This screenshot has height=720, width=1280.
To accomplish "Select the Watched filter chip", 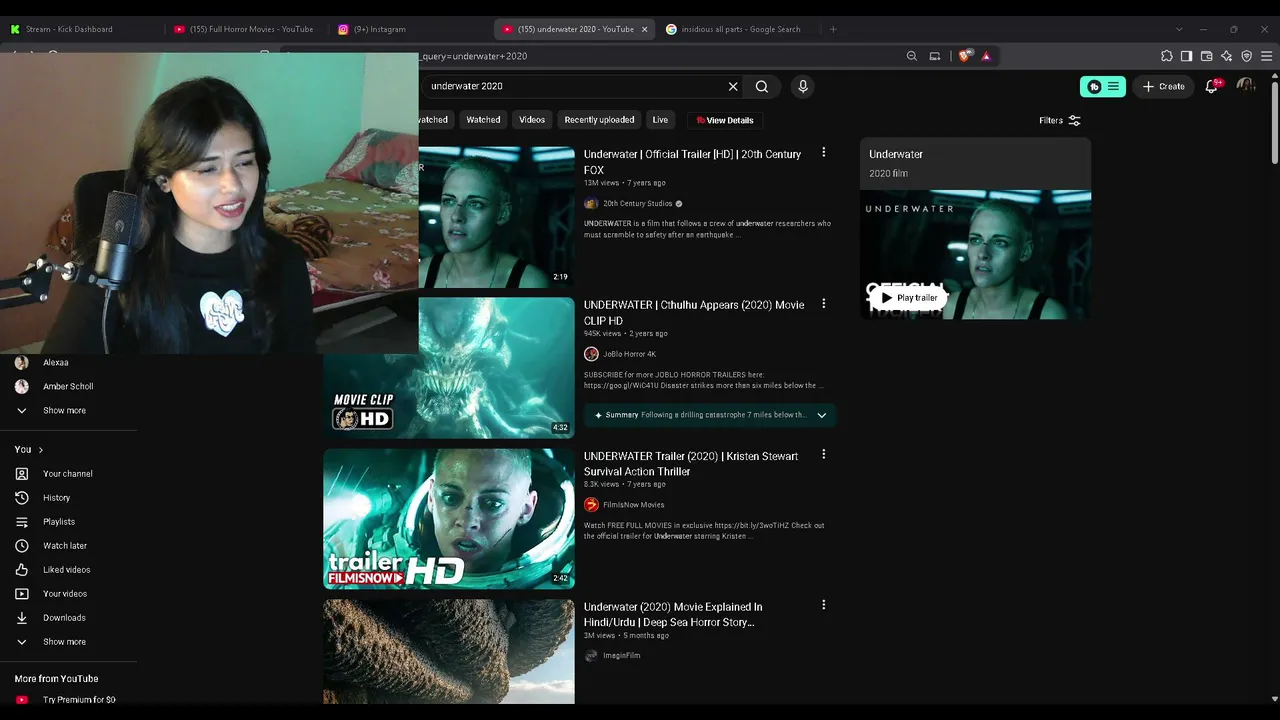I will point(483,120).
